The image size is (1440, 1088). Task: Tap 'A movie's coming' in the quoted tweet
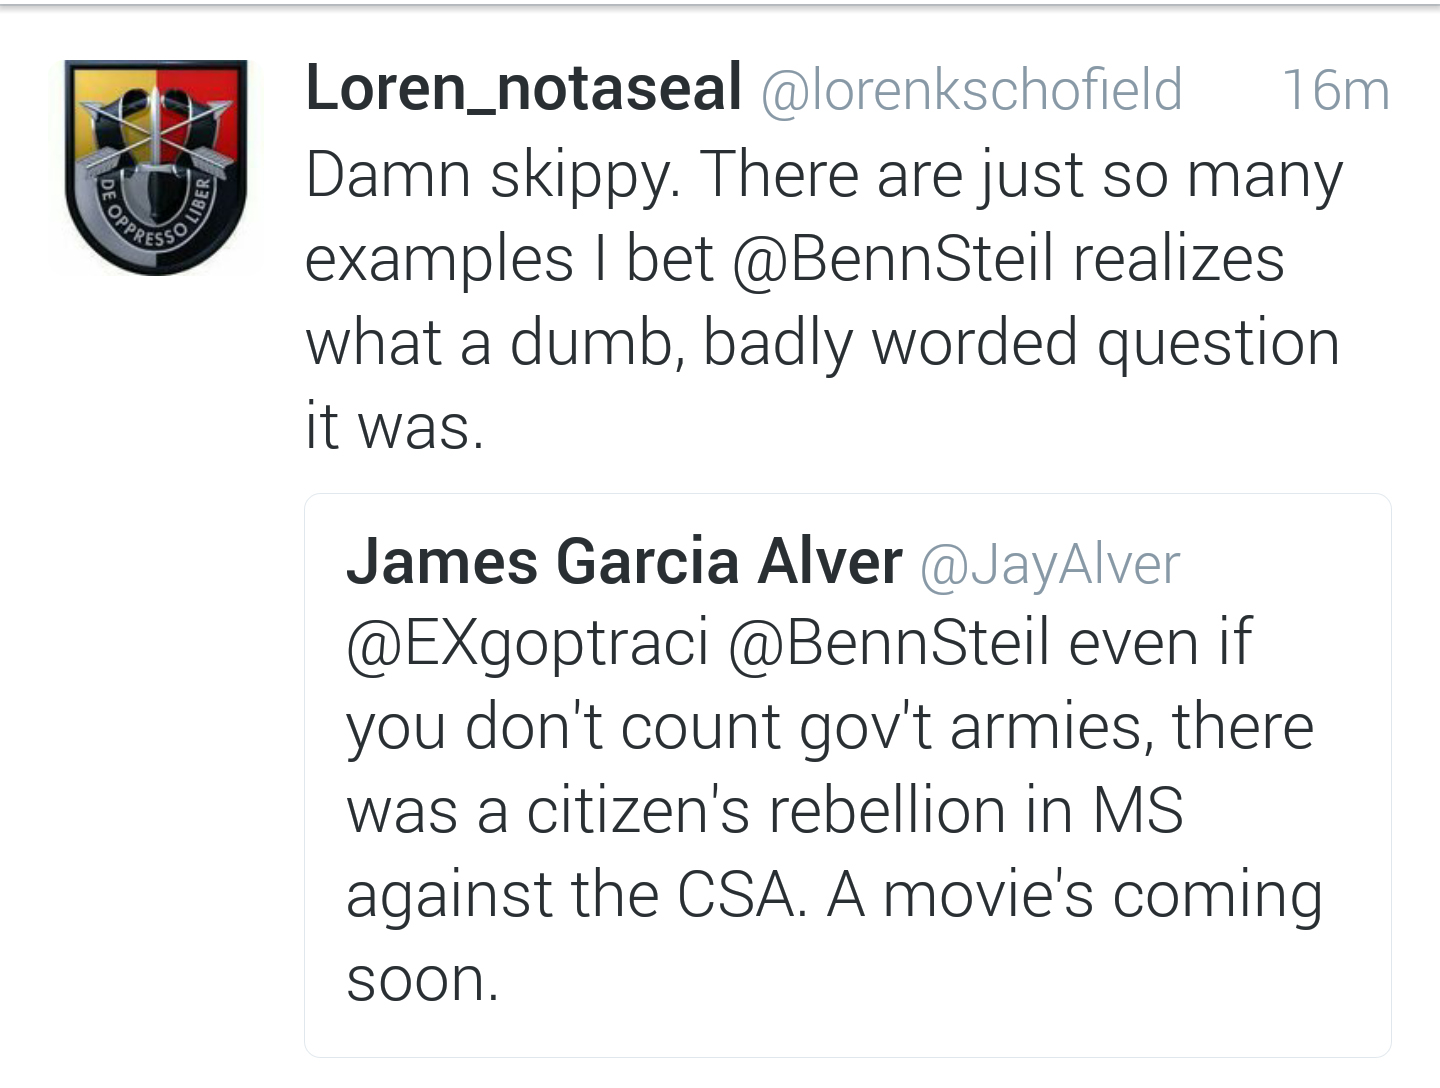1074,894
